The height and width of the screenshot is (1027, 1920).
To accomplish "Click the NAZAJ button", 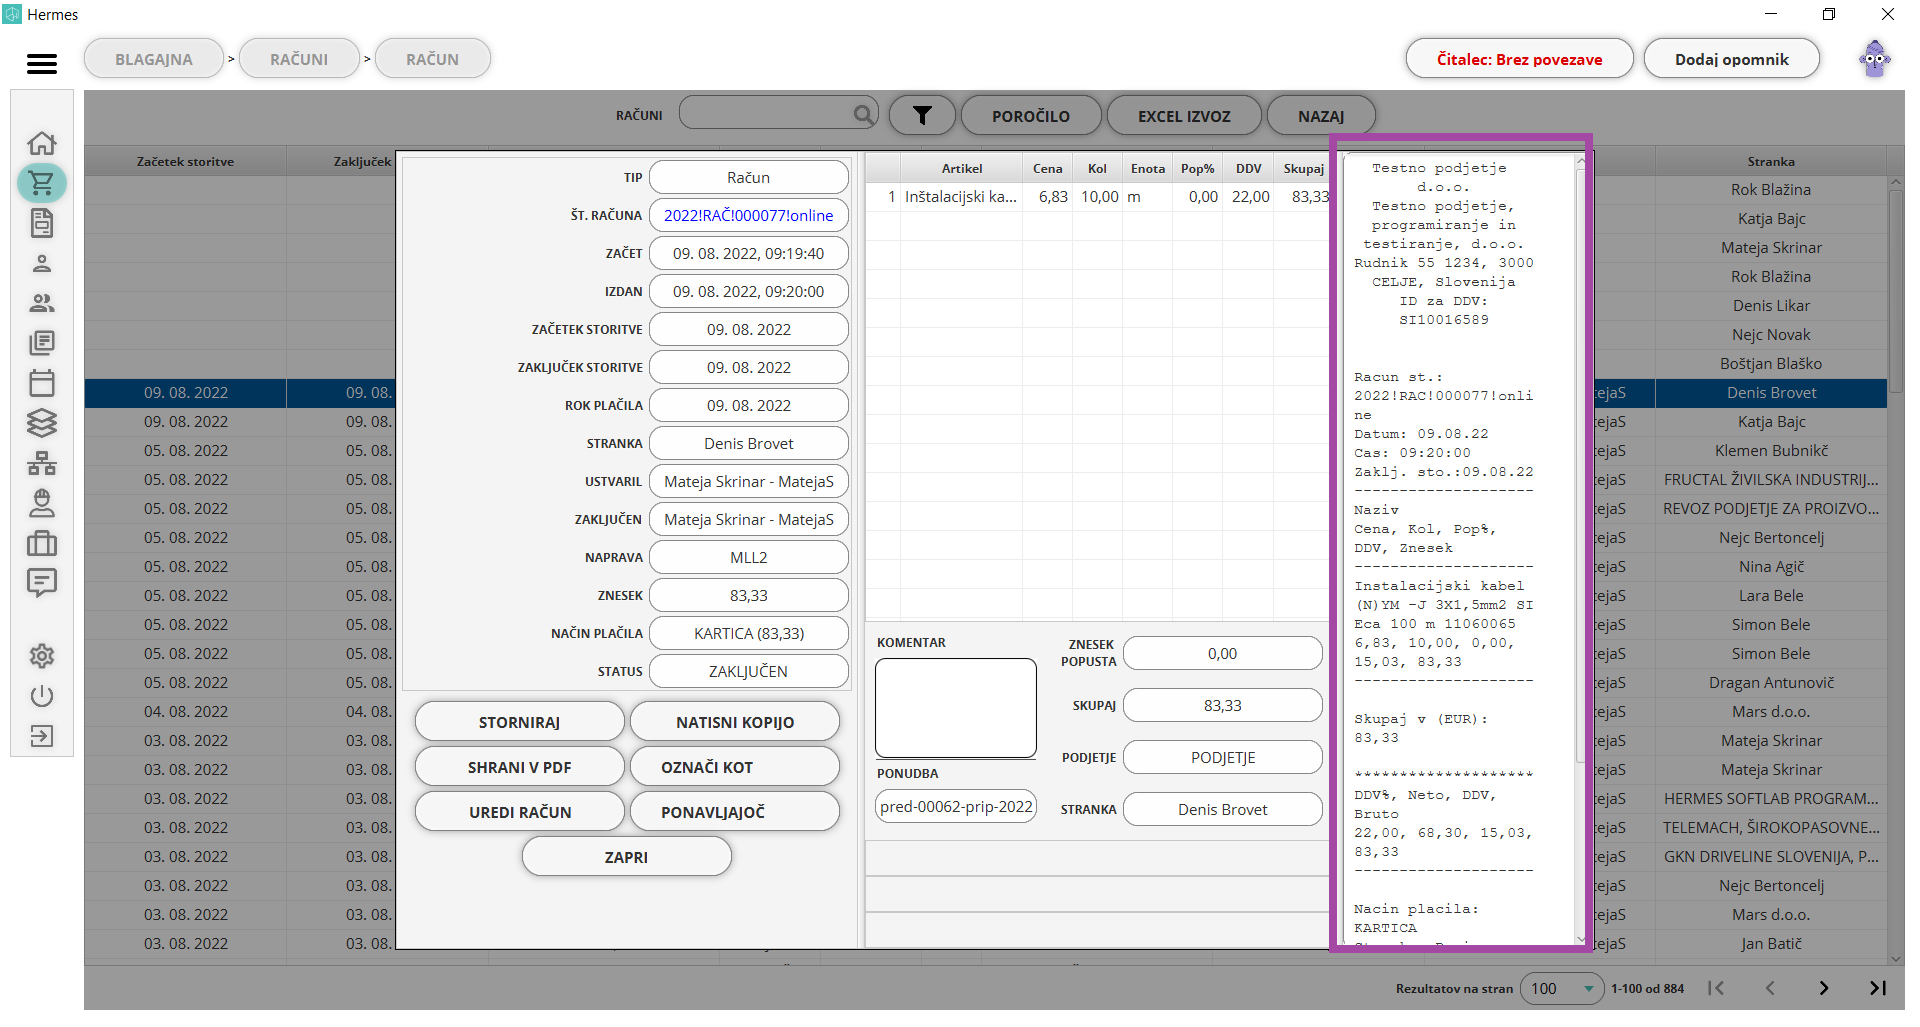I will [1321, 116].
